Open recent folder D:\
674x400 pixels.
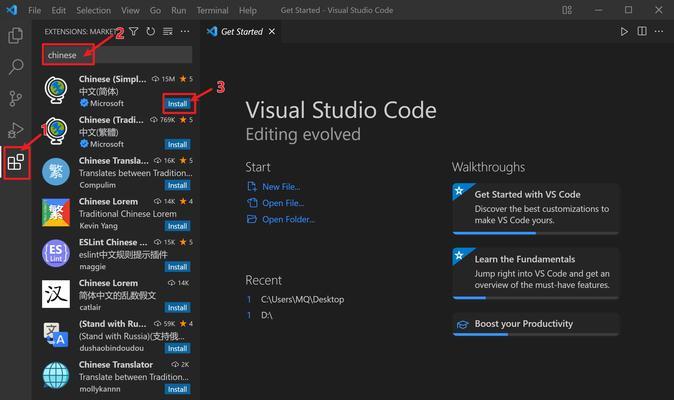(267, 315)
